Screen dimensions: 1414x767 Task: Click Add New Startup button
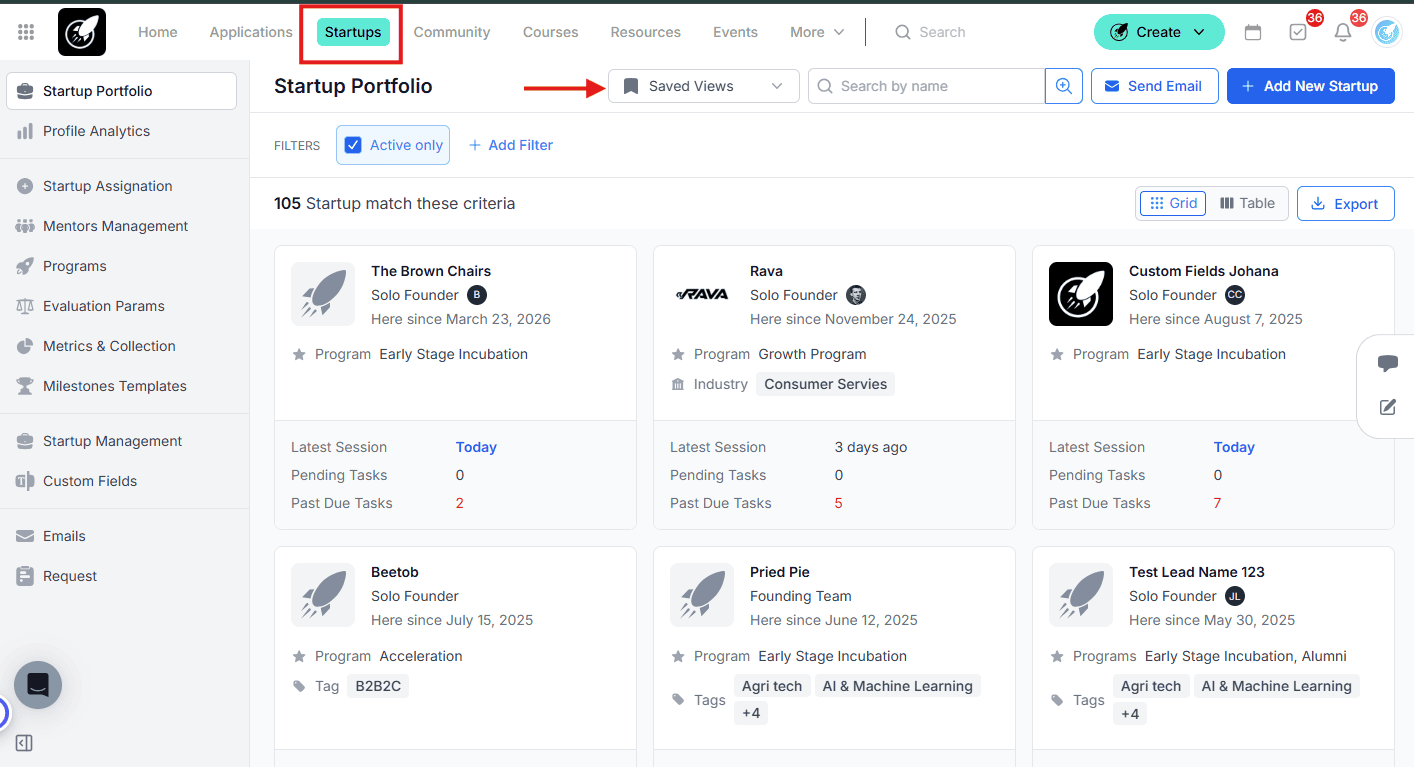click(1311, 86)
